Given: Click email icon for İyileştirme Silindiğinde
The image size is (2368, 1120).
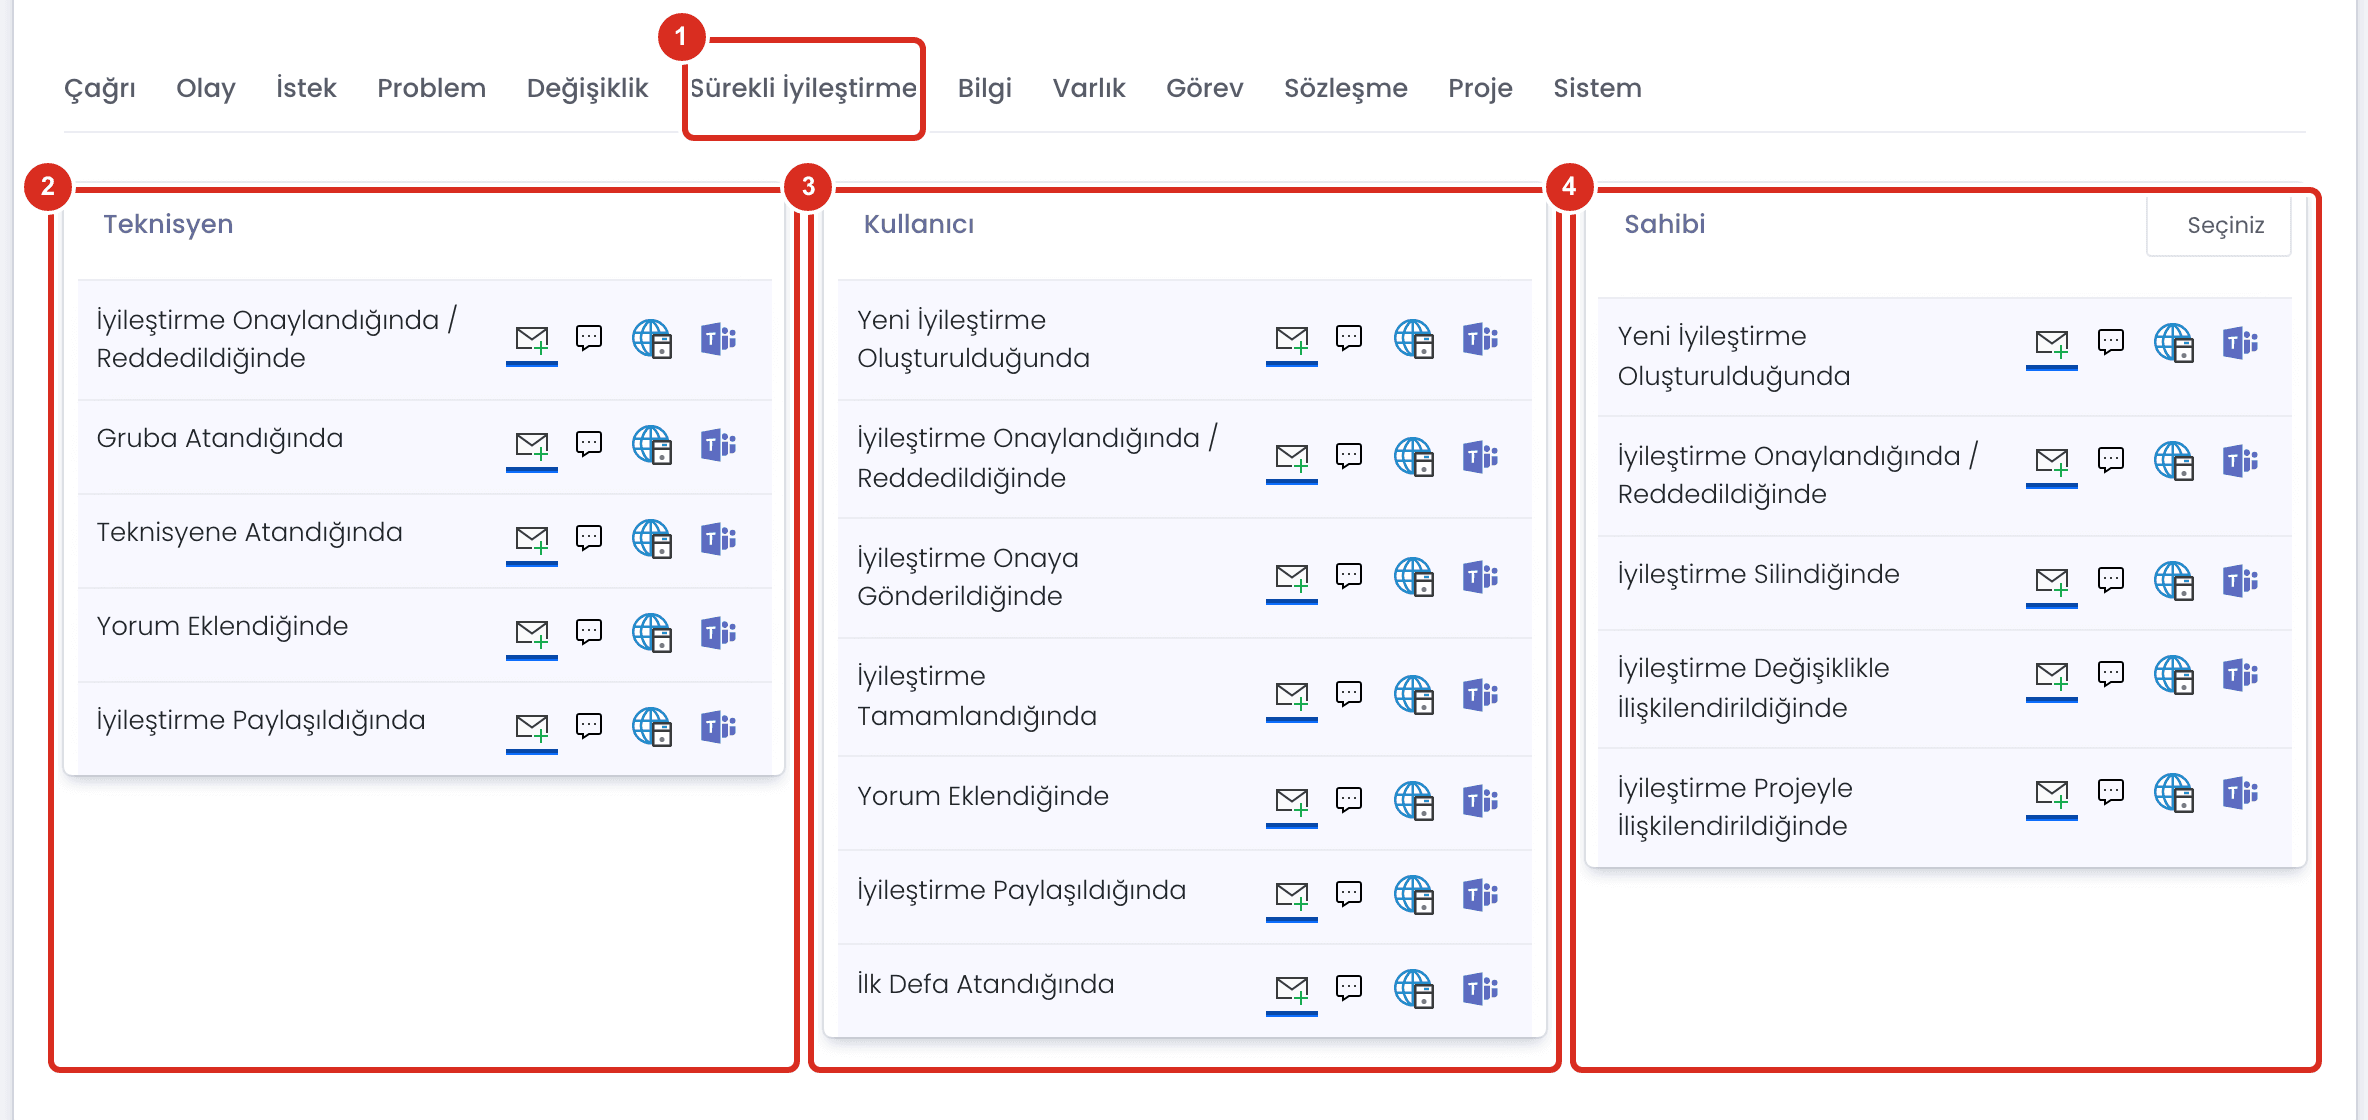Looking at the screenshot, I should (x=2052, y=582).
